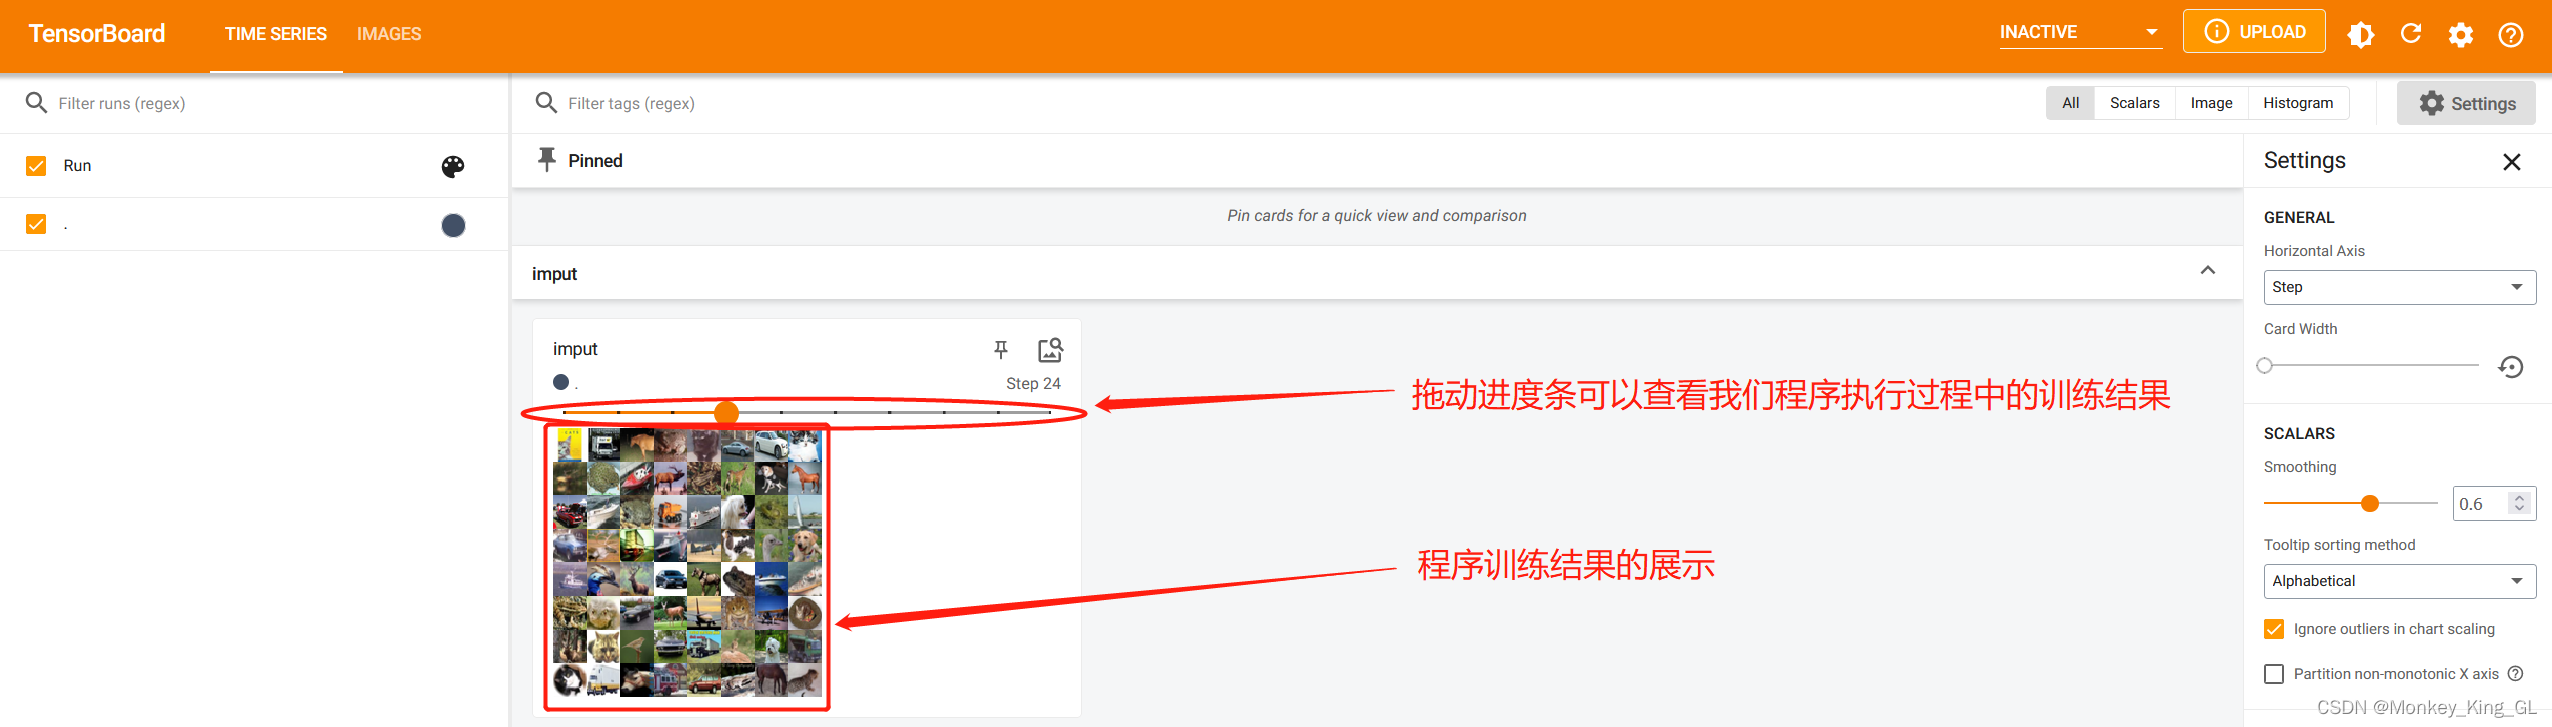
Task: Enable Partition non-monotonic X axis
Action: pyautogui.click(x=2274, y=674)
